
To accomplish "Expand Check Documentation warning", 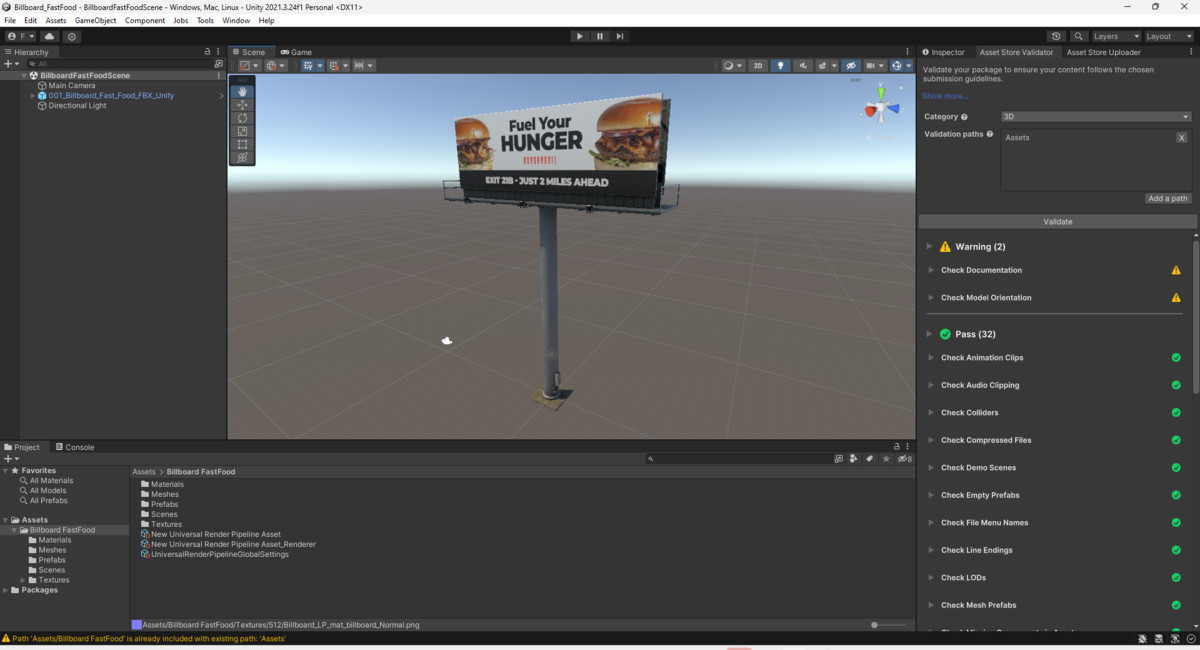I will click(x=929, y=270).
